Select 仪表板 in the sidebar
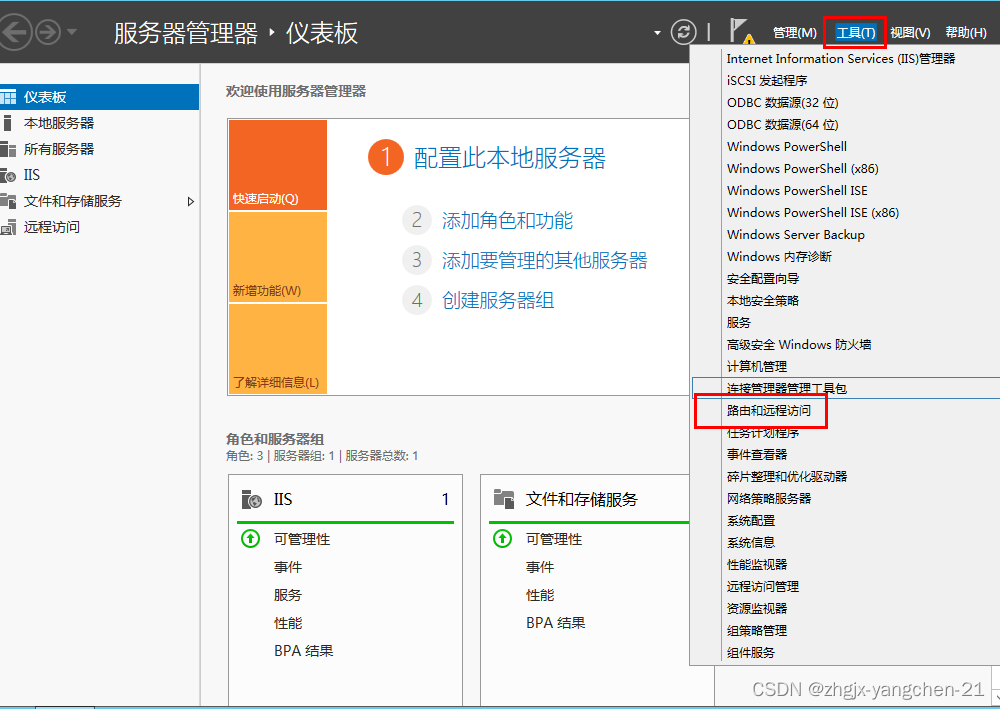Image resolution: width=1000 pixels, height=709 pixels. pos(99,97)
